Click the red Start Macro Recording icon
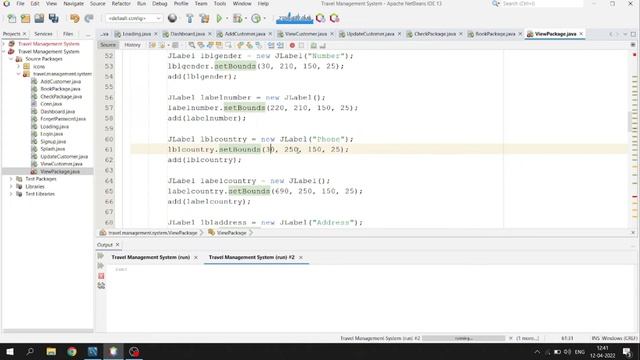The width and height of the screenshot is (640, 360). coord(292,45)
